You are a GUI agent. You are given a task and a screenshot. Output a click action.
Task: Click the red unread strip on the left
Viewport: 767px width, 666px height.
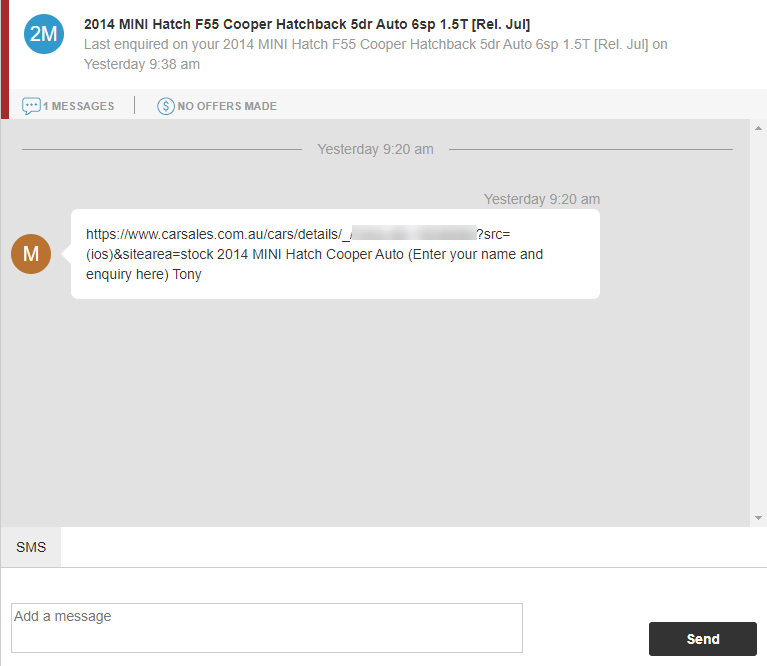coord(4,58)
